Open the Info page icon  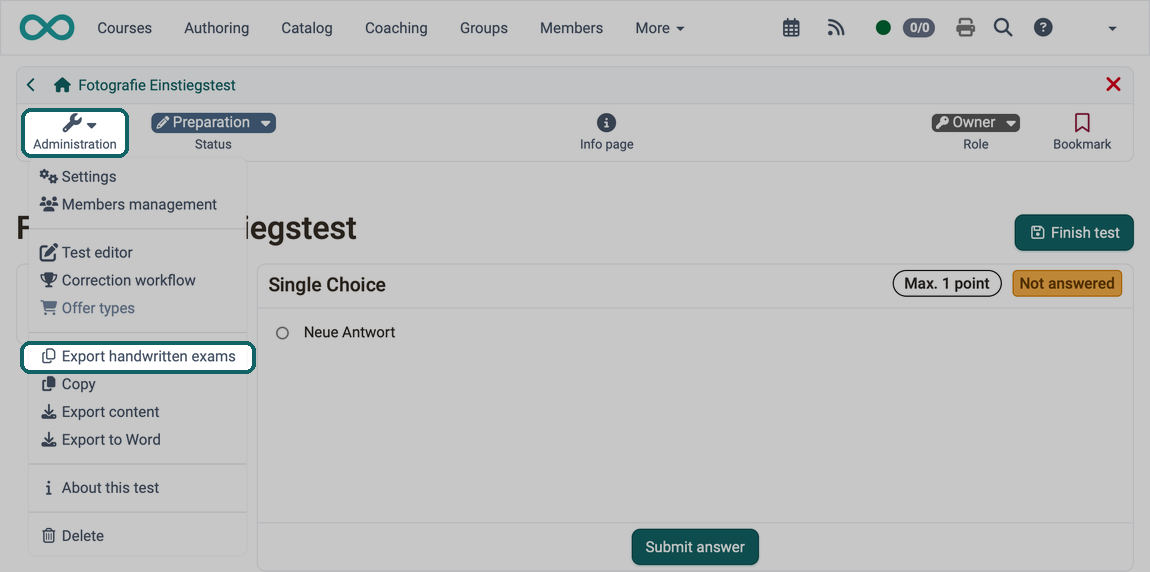pos(606,122)
